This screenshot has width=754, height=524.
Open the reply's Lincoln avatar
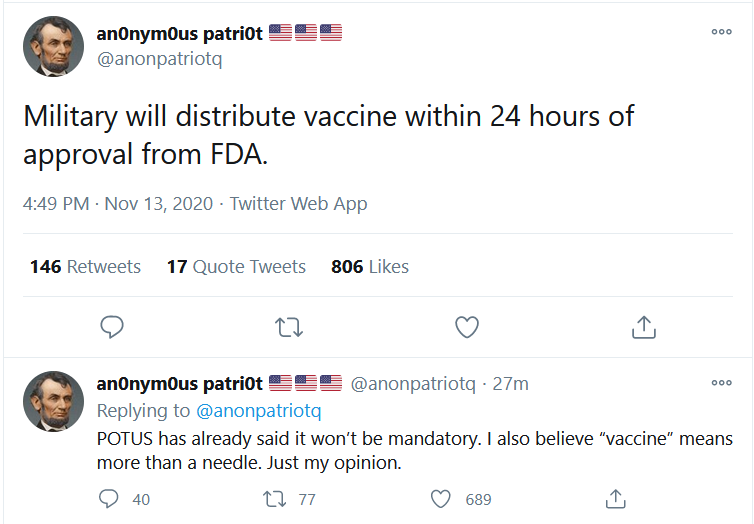(53, 402)
